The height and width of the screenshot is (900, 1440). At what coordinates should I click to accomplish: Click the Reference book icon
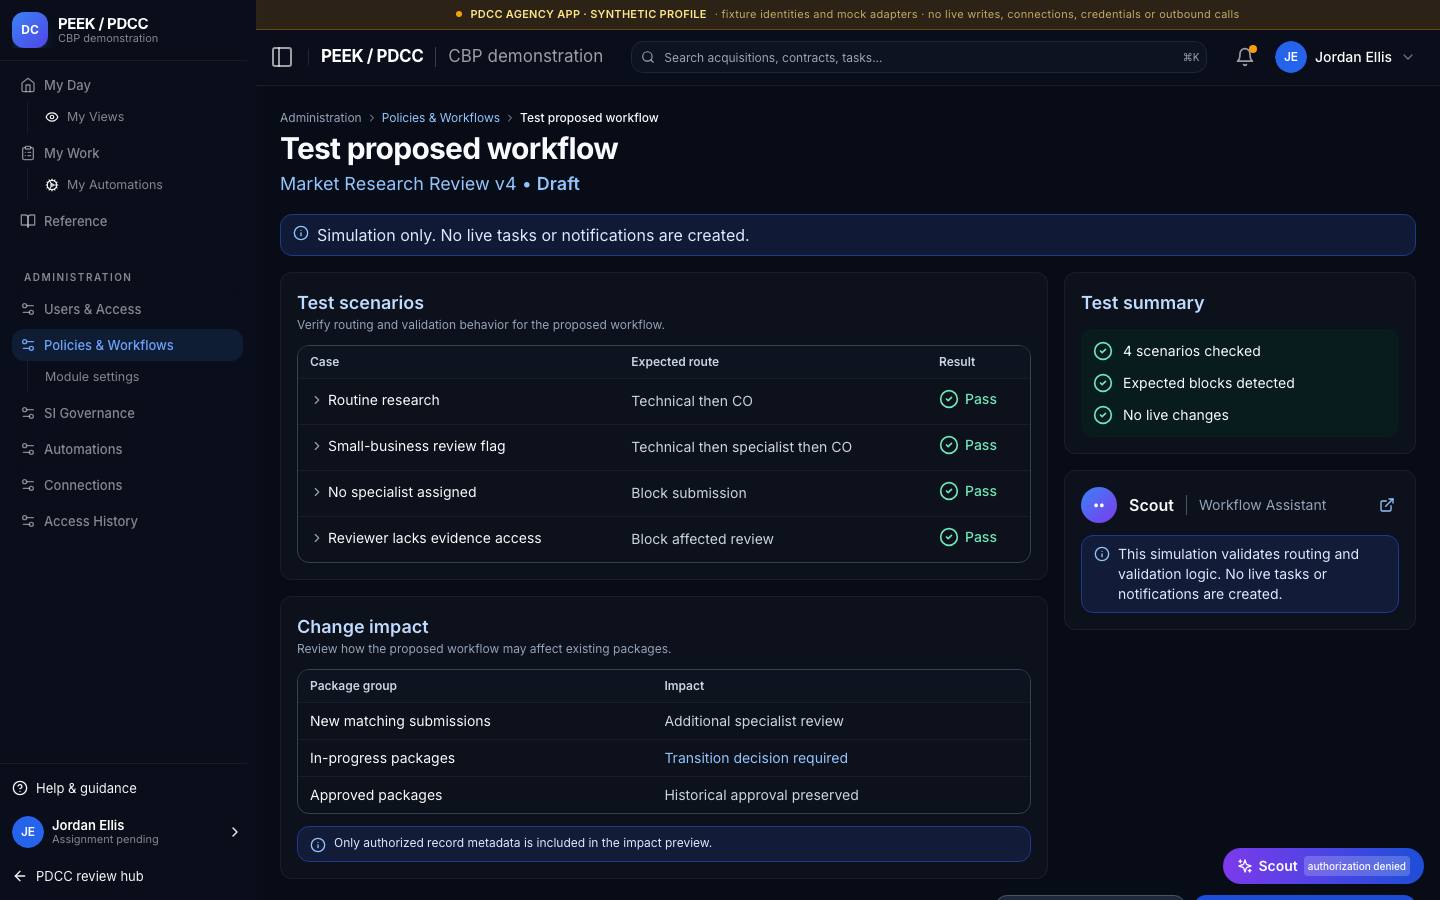[x=28, y=221]
